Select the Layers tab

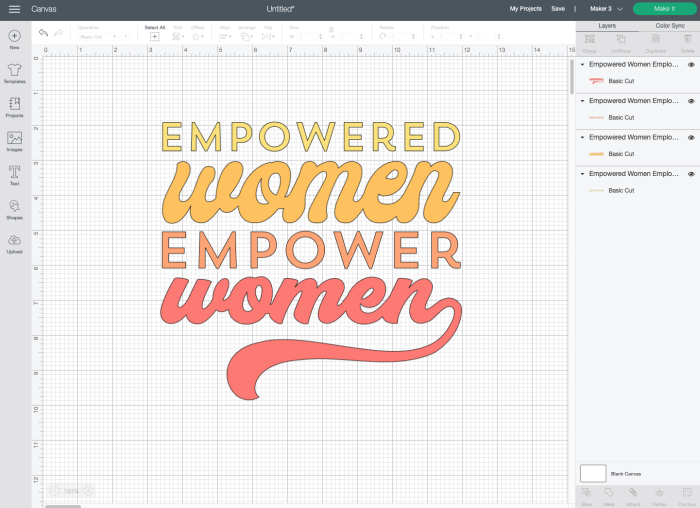[x=607, y=25]
